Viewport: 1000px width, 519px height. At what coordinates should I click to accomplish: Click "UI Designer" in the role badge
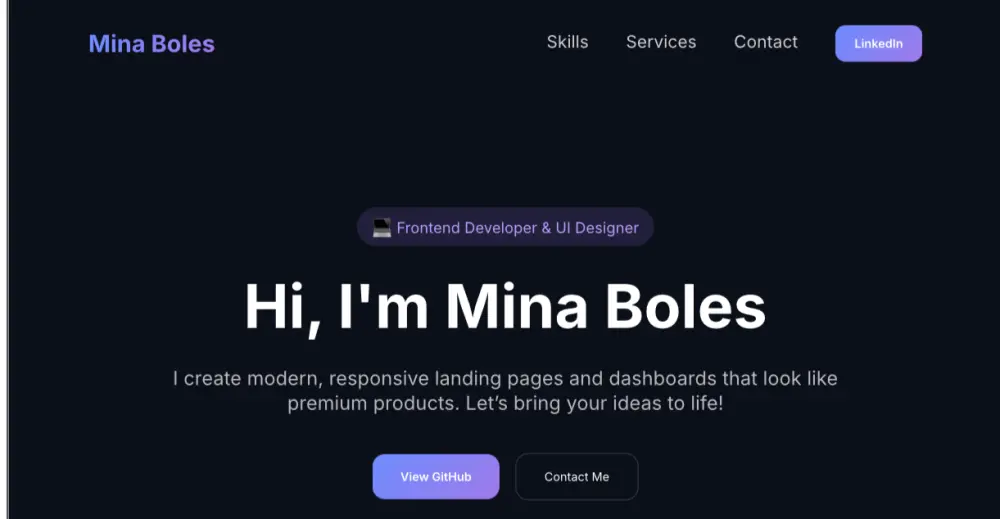coord(597,228)
